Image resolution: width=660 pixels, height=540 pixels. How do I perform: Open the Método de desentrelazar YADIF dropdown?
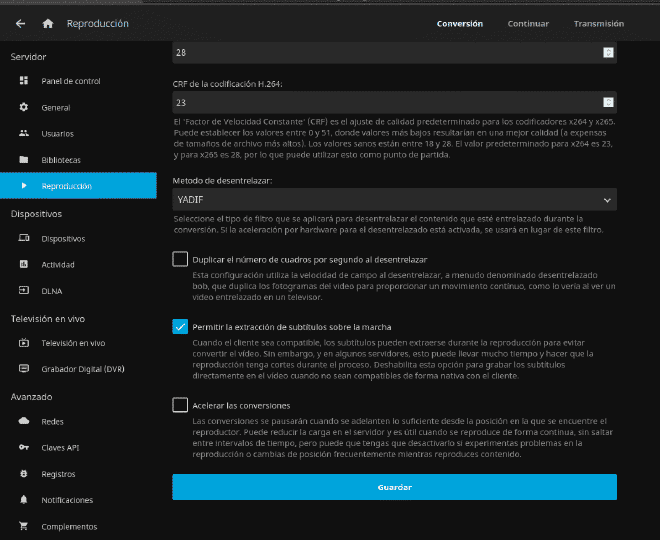[394, 200]
